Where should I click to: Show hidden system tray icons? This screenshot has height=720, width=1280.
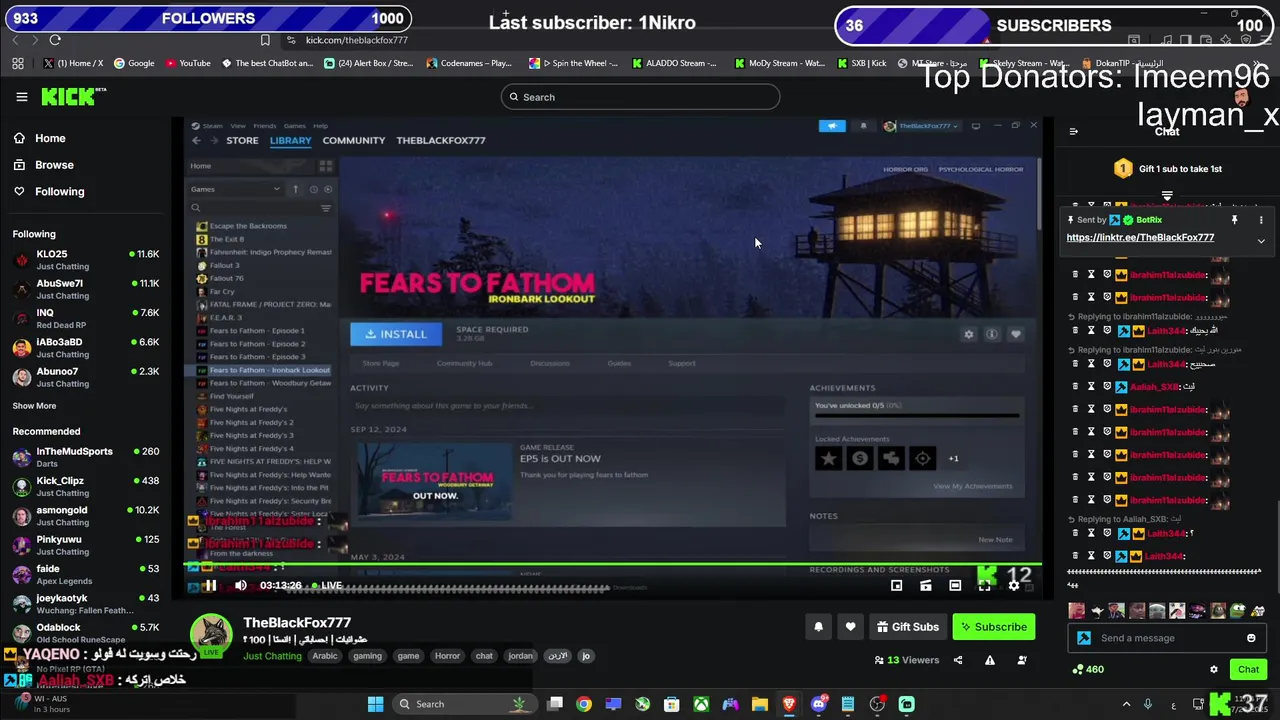[x=1126, y=704]
